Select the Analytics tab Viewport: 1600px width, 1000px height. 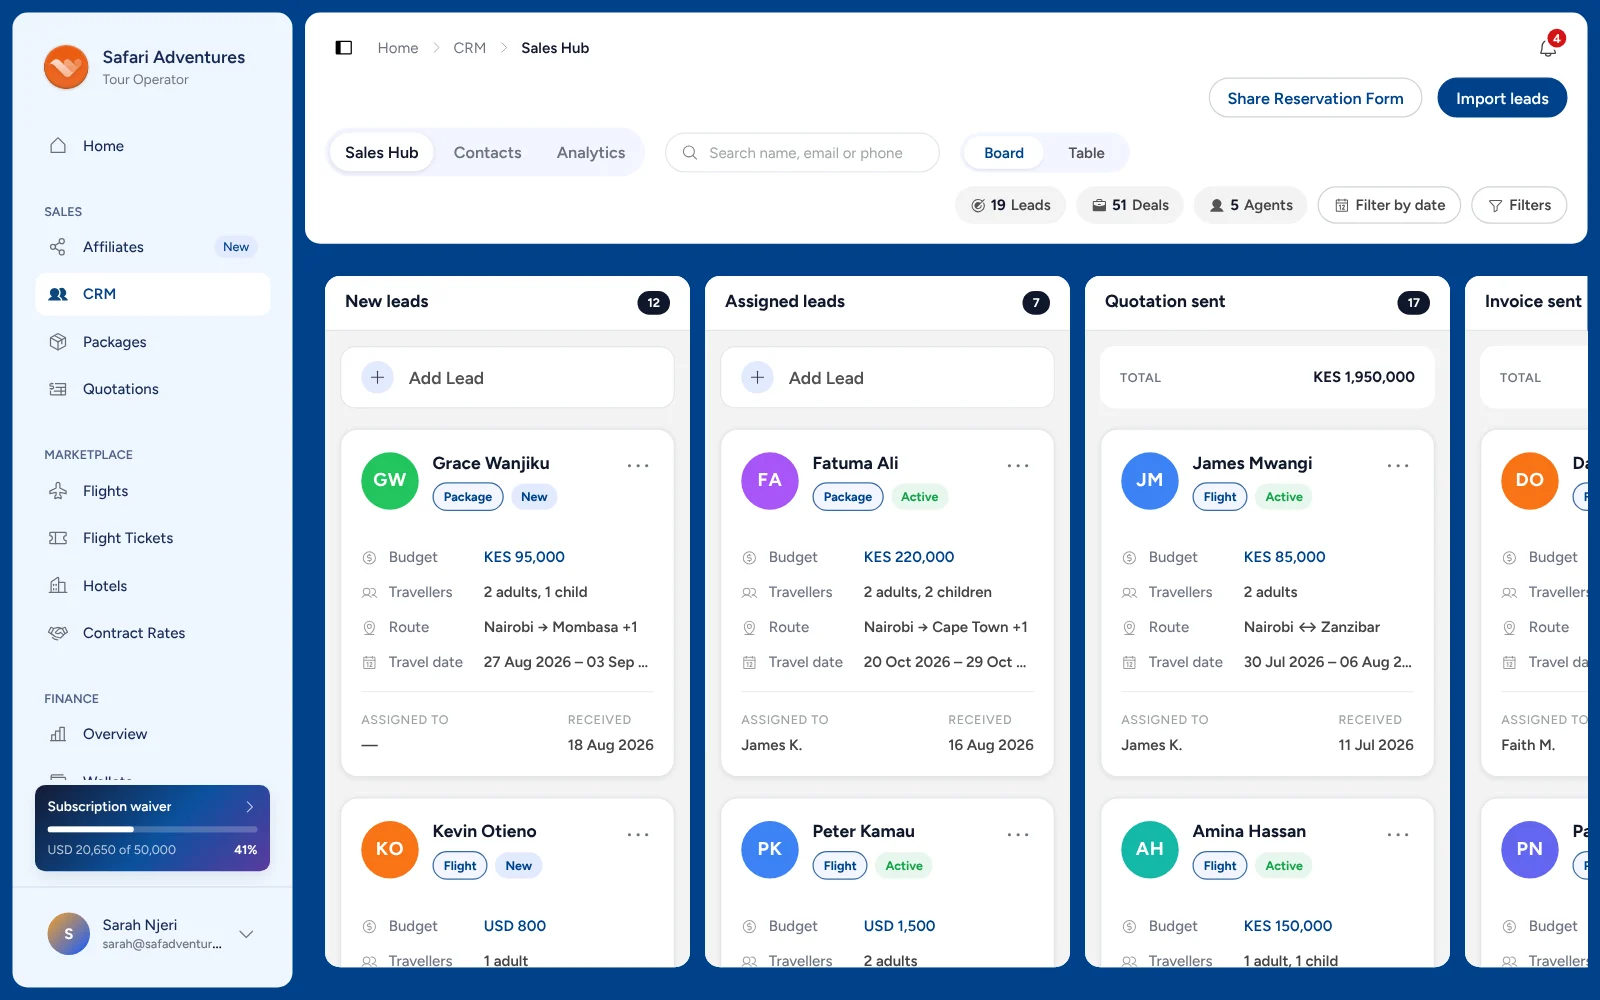591,153
